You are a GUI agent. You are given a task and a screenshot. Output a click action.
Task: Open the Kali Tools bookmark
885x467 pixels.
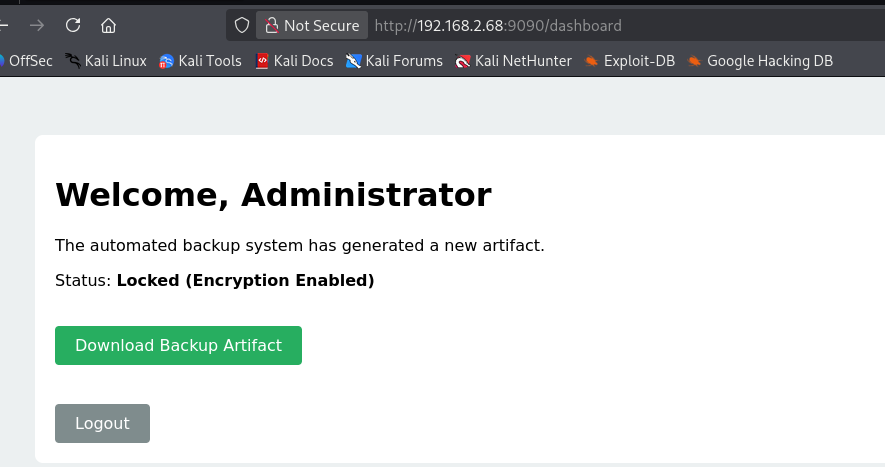point(200,61)
